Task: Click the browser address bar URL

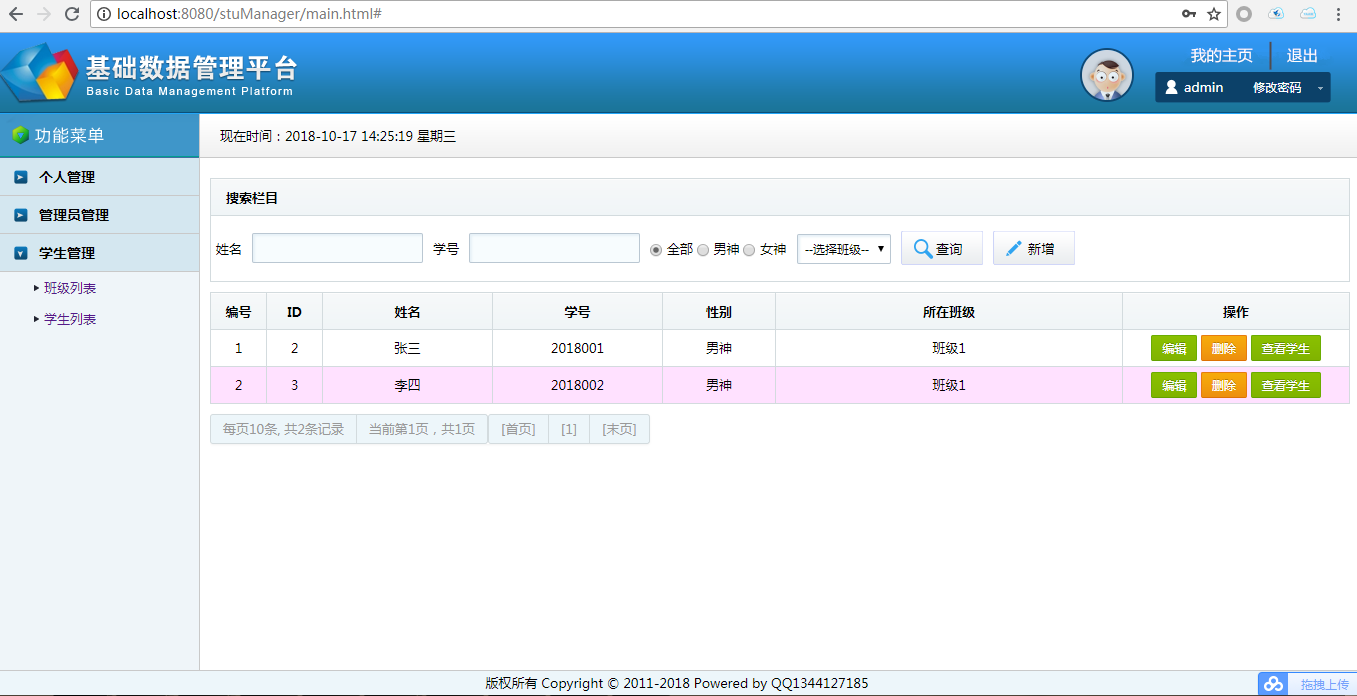Action: coord(248,14)
